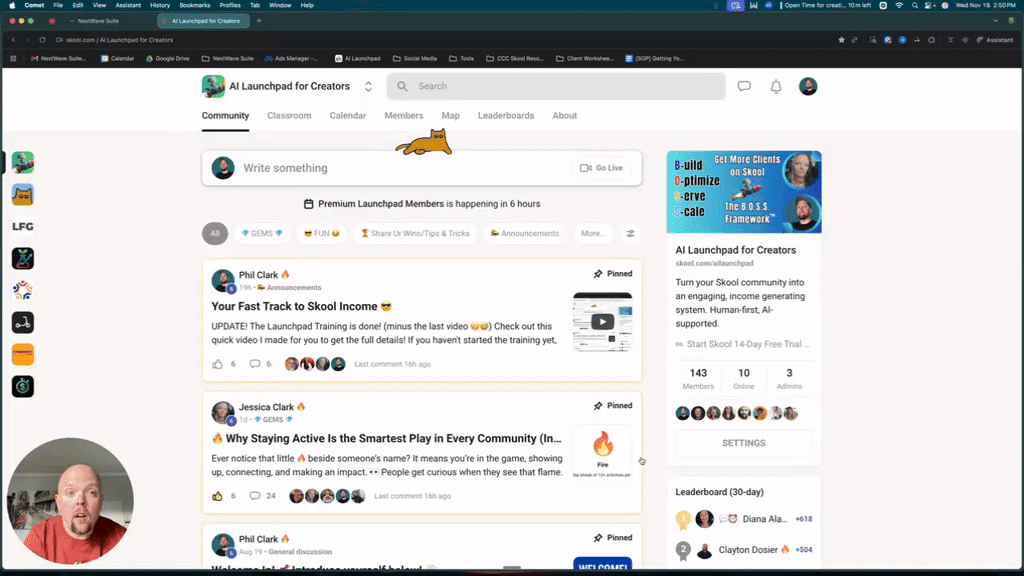
Task: Open the colorful people circle community
Action: point(23,291)
